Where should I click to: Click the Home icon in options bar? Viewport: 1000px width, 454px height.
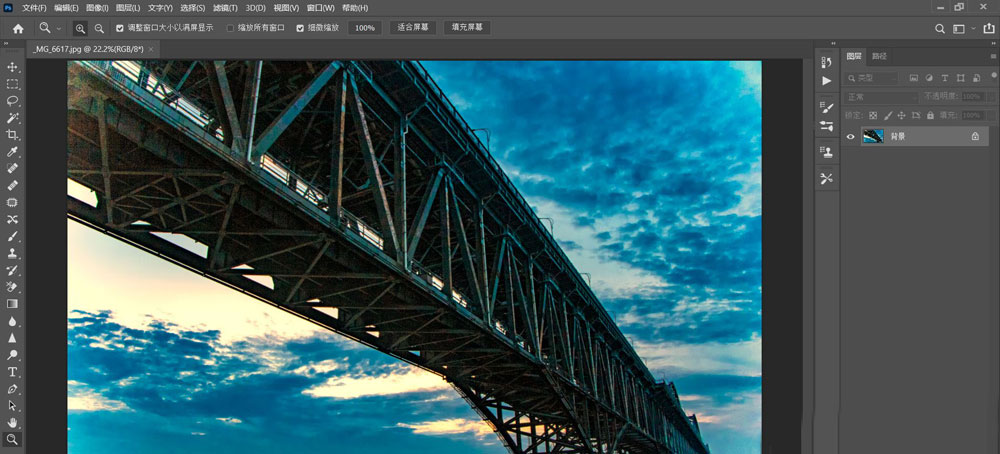point(17,28)
